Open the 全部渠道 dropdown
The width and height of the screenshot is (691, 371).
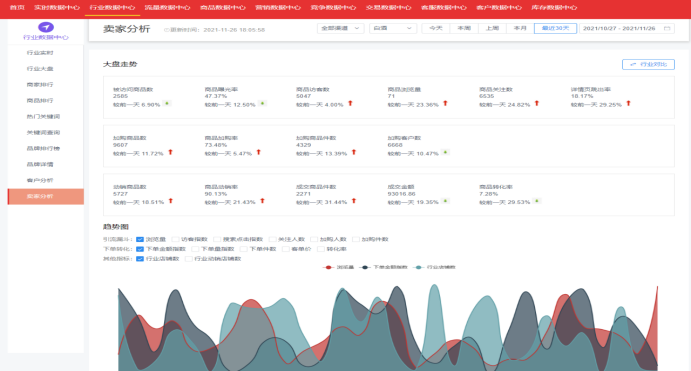pyautogui.click(x=340, y=29)
